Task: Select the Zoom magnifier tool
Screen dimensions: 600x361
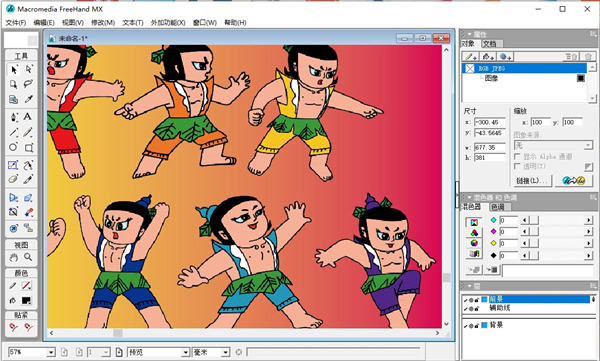Action: click(28, 257)
